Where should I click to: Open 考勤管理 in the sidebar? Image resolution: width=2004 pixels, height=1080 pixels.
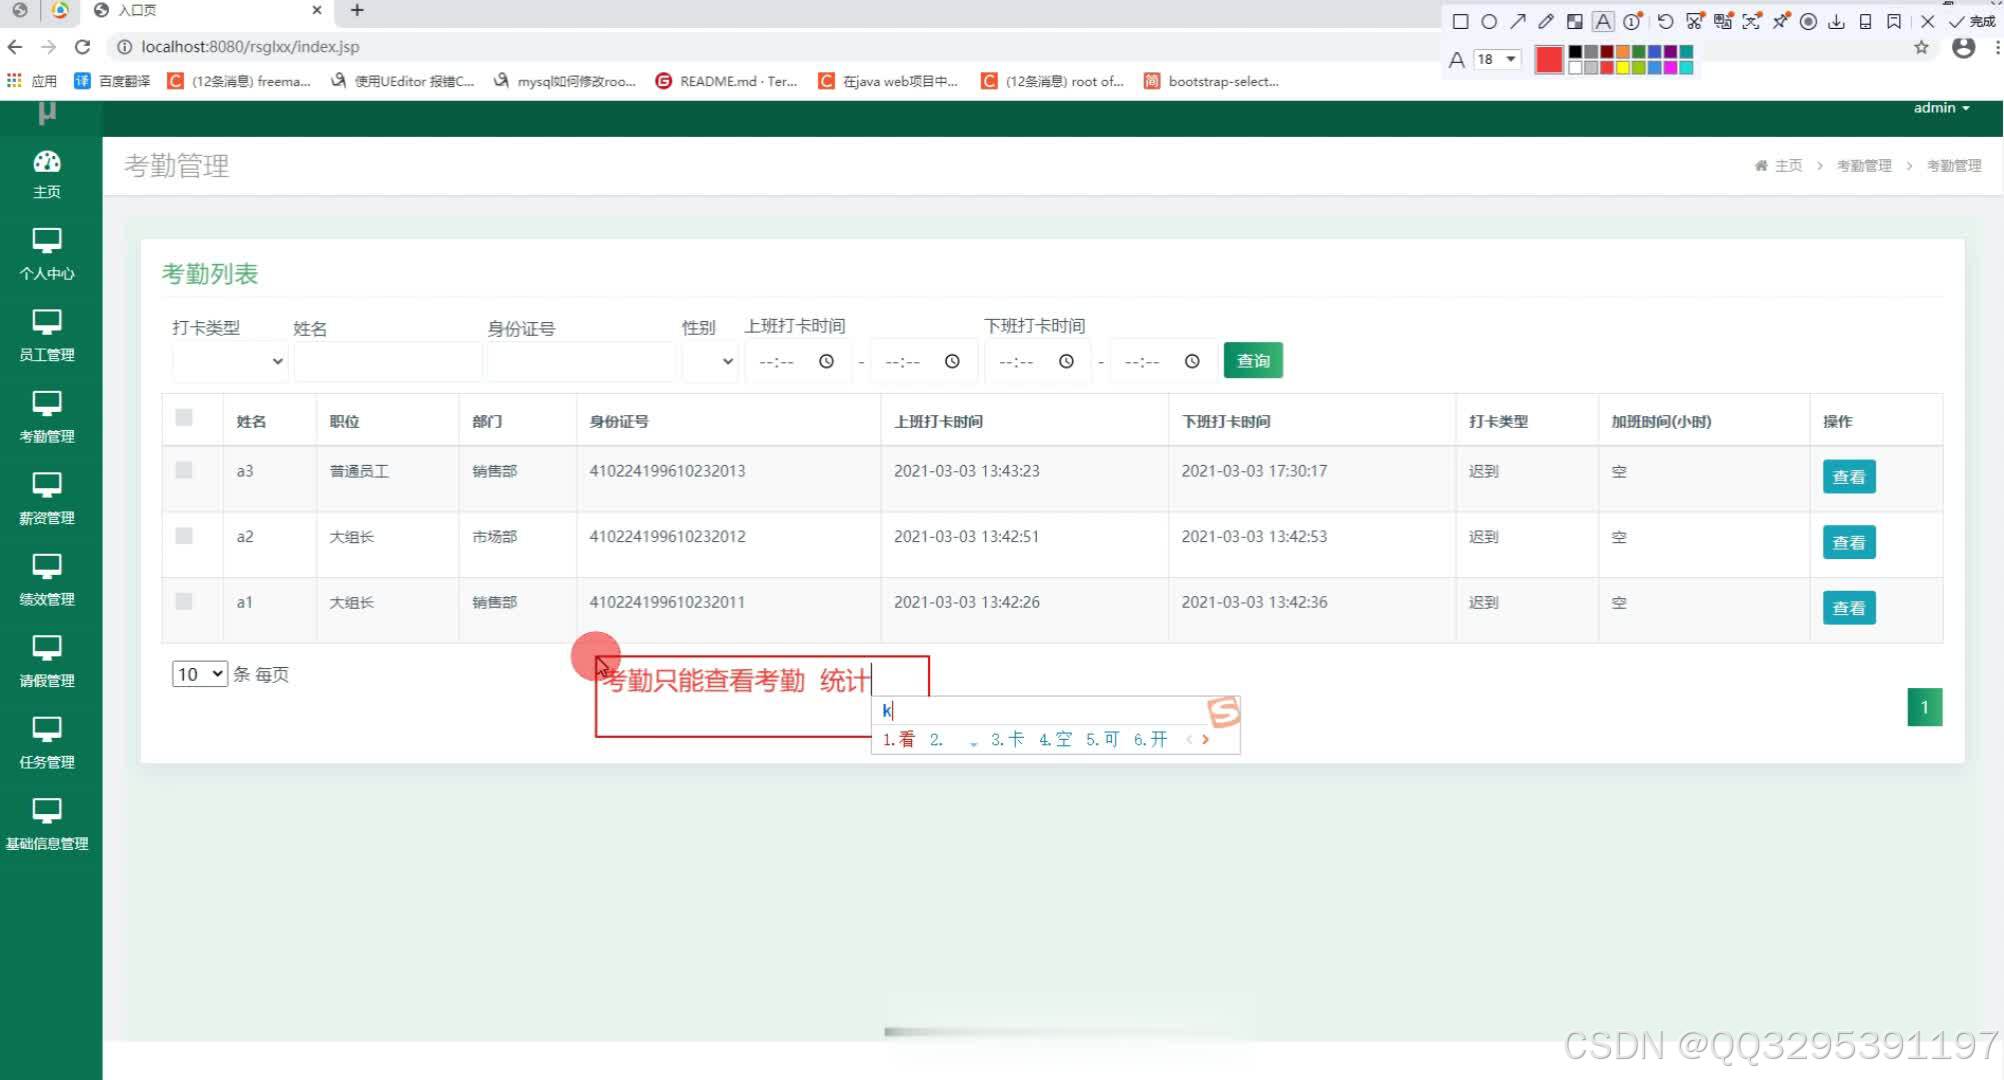pyautogui.click(x=47, y=417)
